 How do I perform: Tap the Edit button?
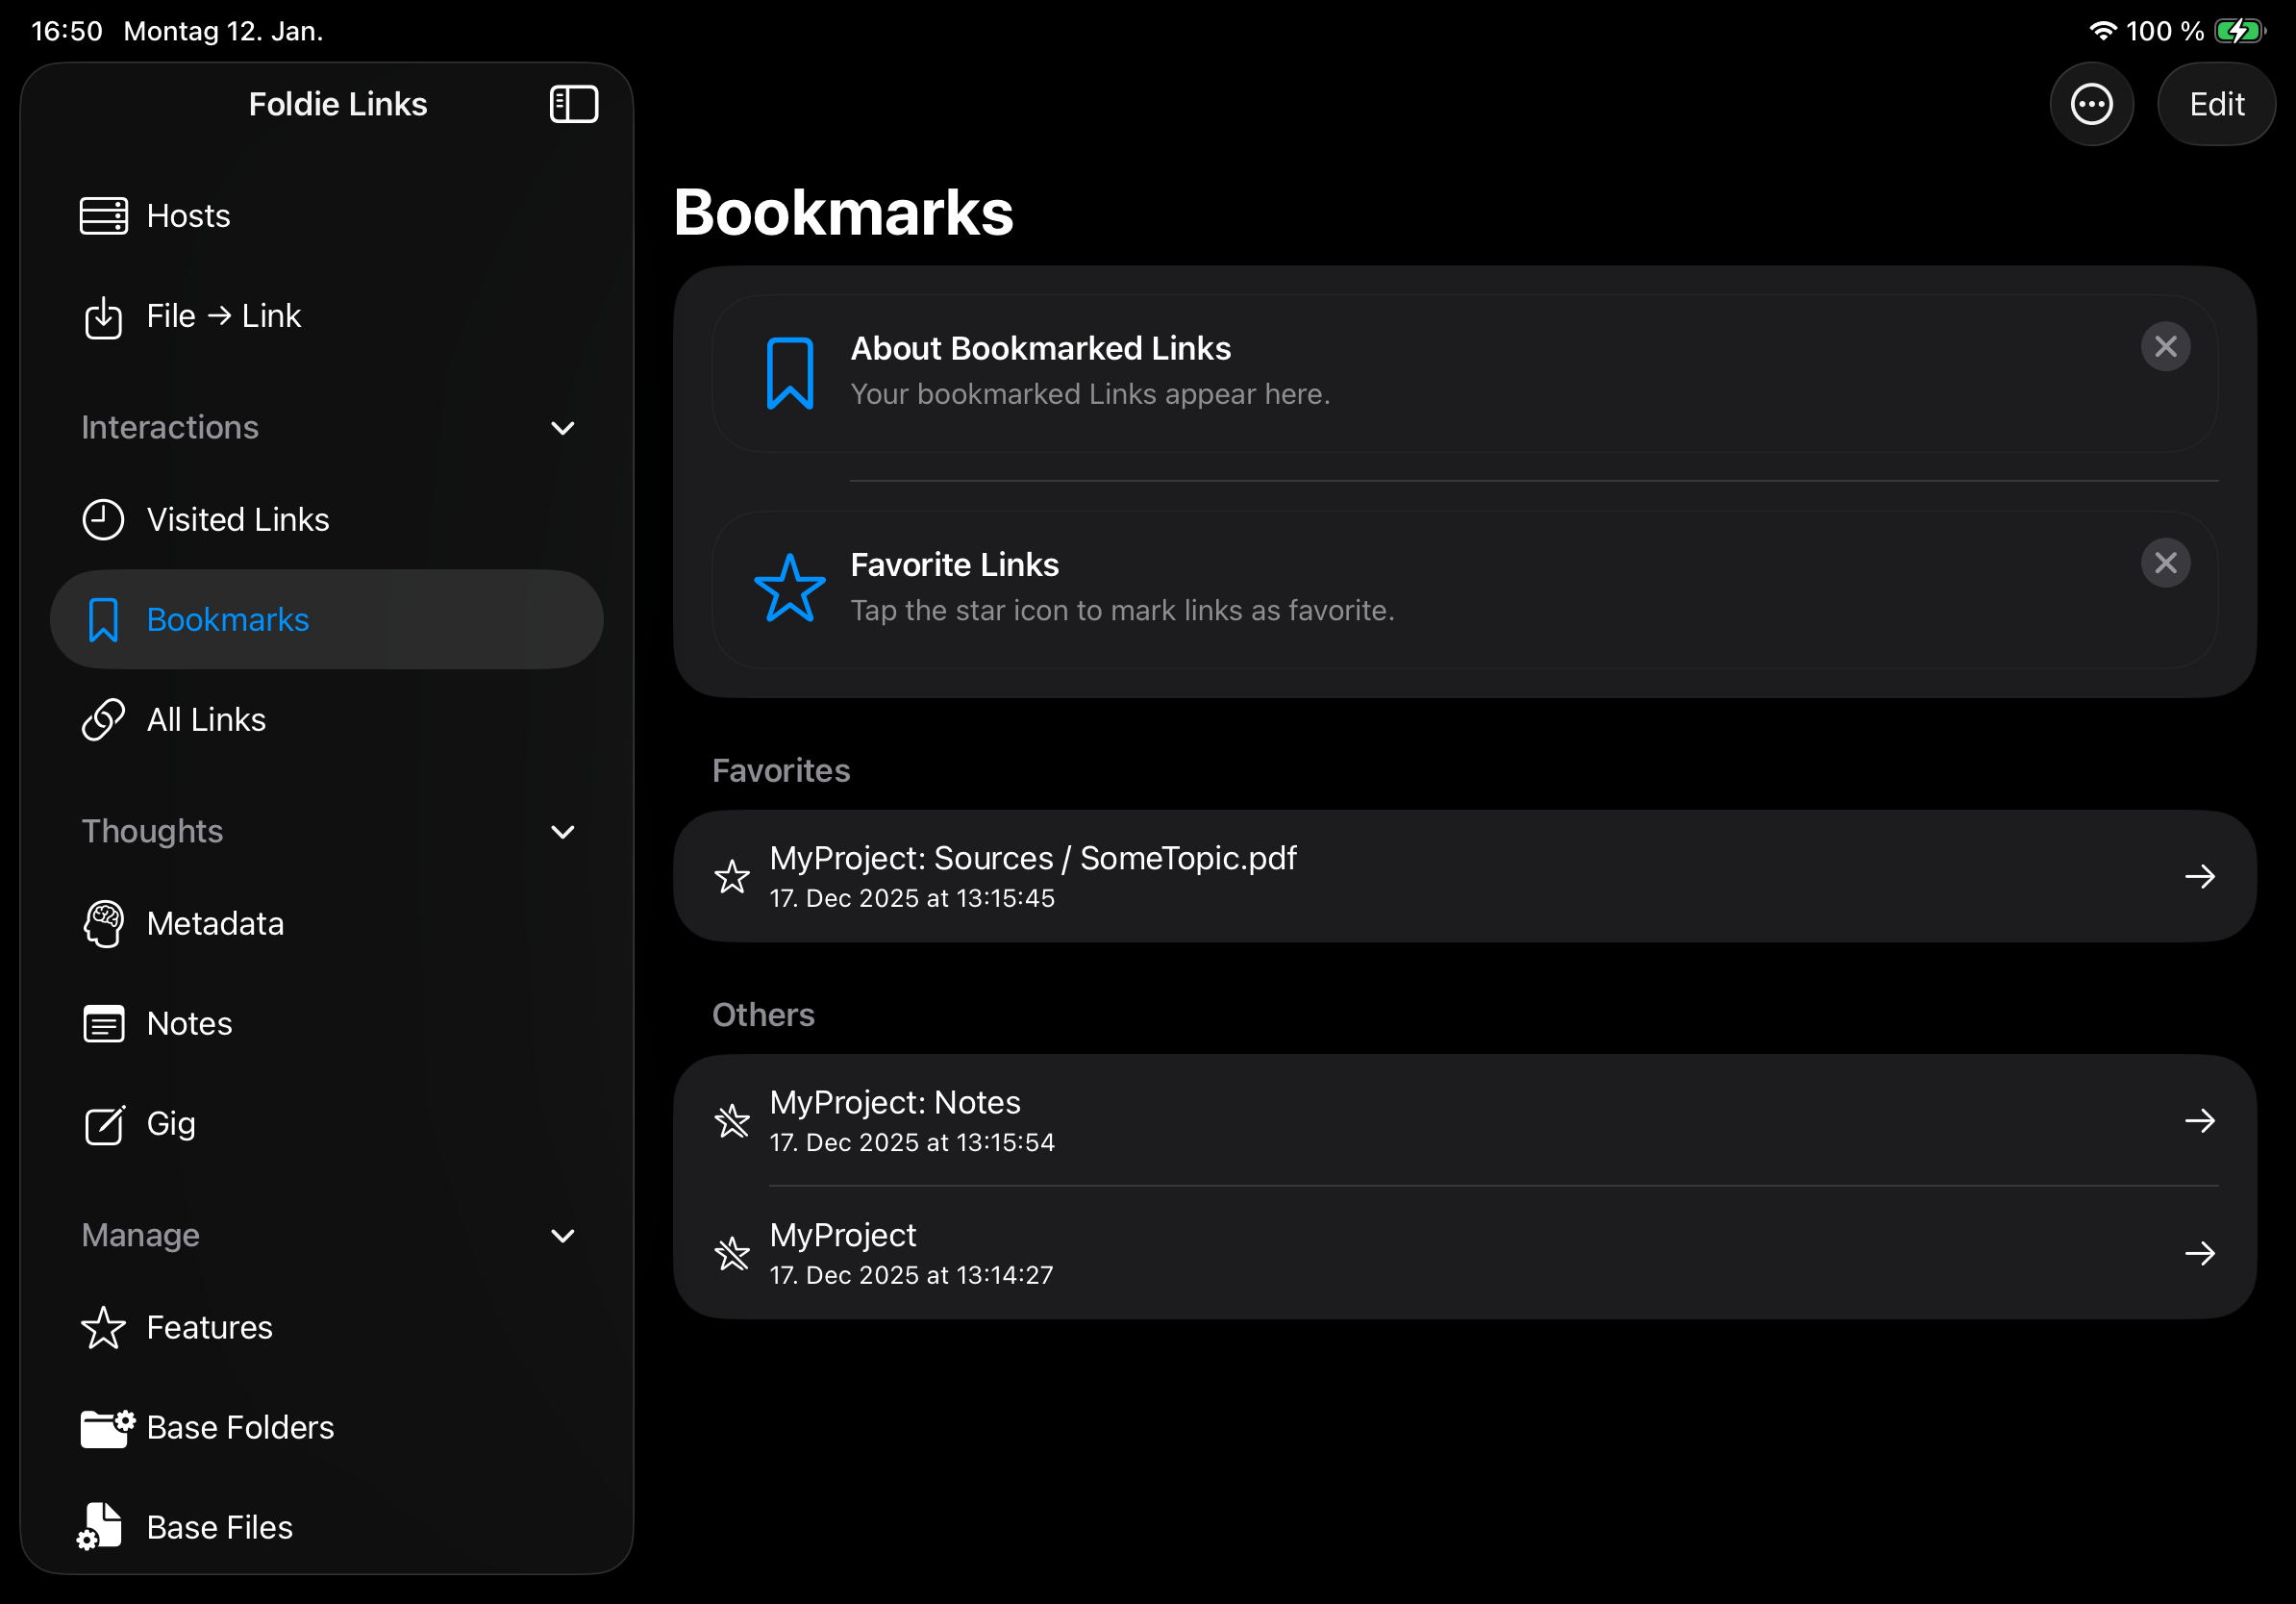(2217, 103)
